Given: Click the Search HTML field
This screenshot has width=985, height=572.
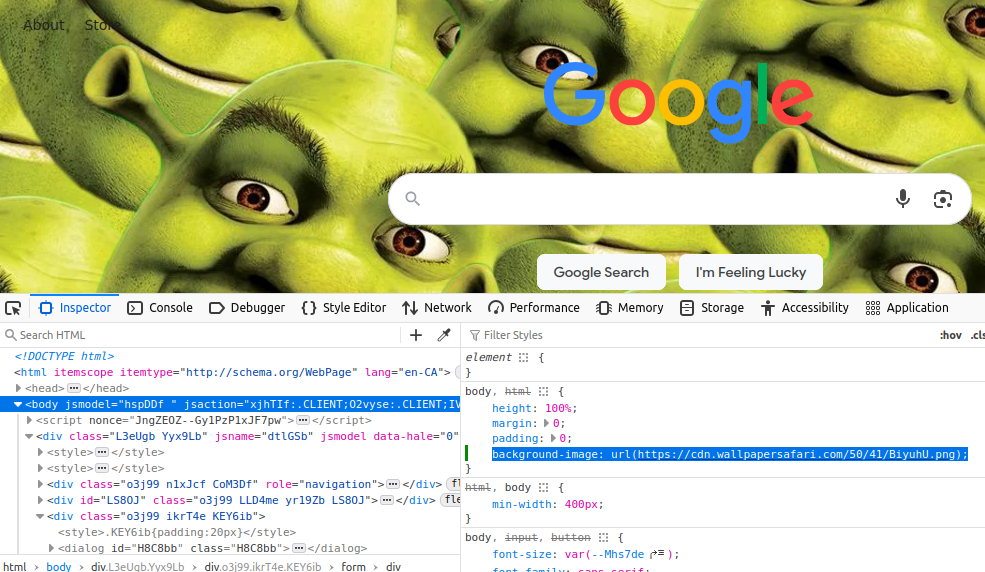Looking at the screenshot, I should tap(201, 335).
